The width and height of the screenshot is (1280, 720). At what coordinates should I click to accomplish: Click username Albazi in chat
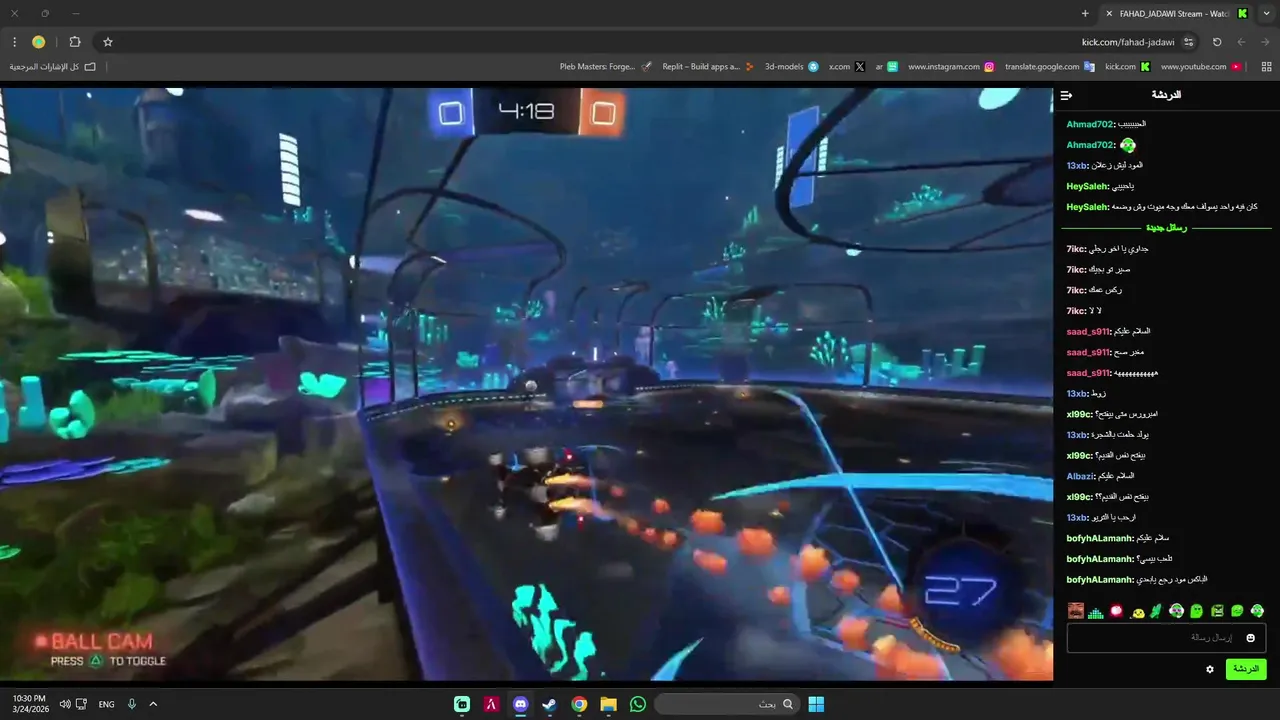1080,476
